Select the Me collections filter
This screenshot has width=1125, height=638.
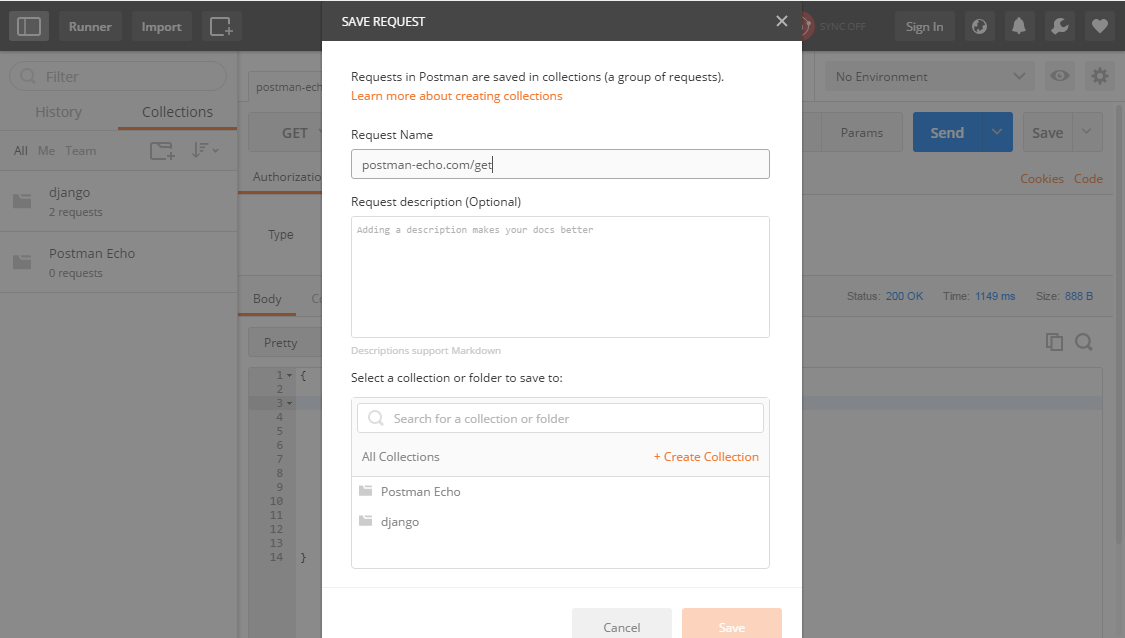(x=47, y=151)
